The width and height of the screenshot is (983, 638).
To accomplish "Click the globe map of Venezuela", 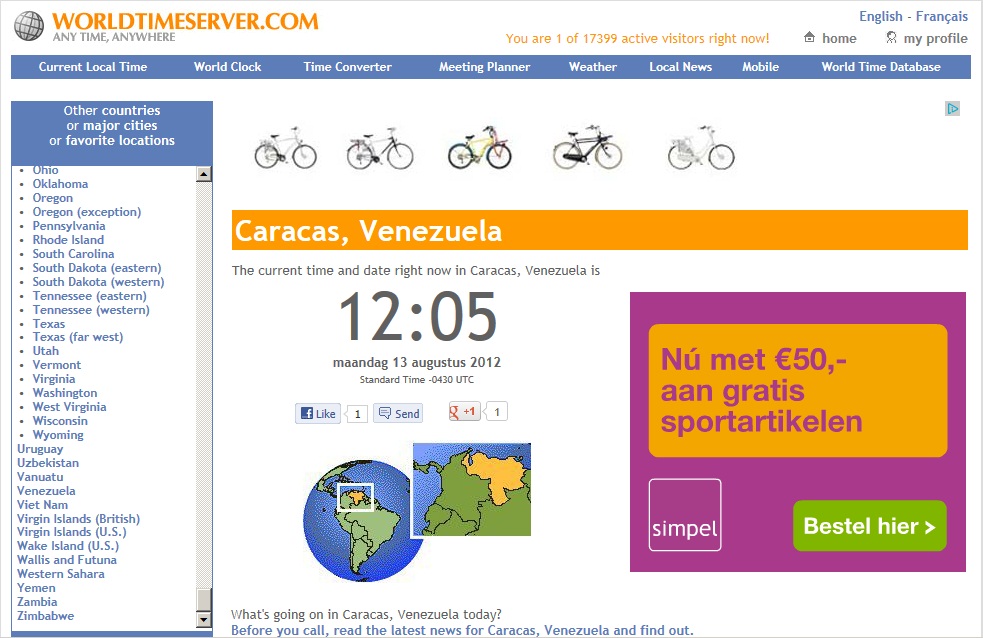I will coord(356,517).
